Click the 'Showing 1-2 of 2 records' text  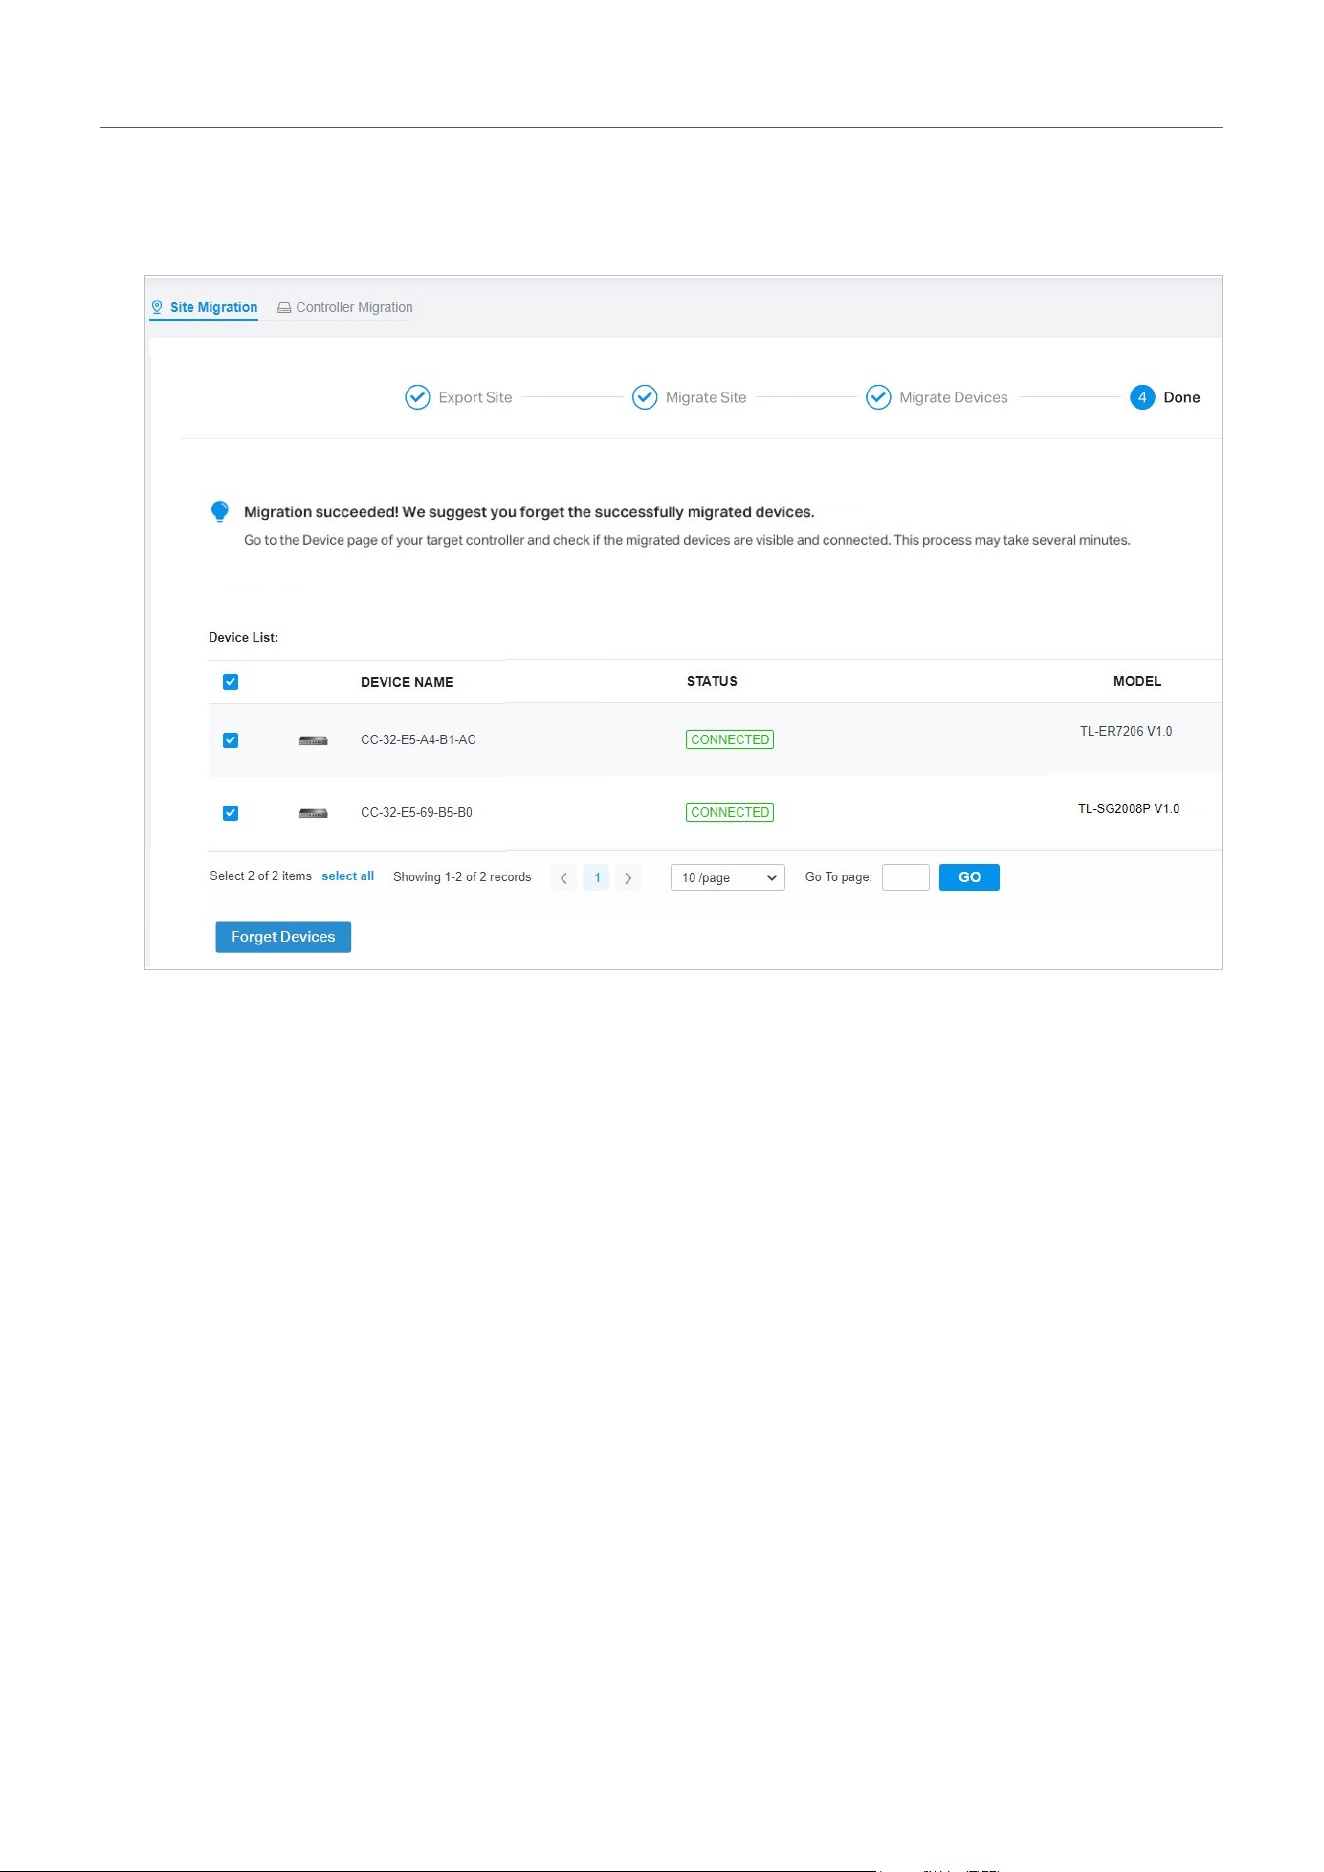[x=462, y=877]
